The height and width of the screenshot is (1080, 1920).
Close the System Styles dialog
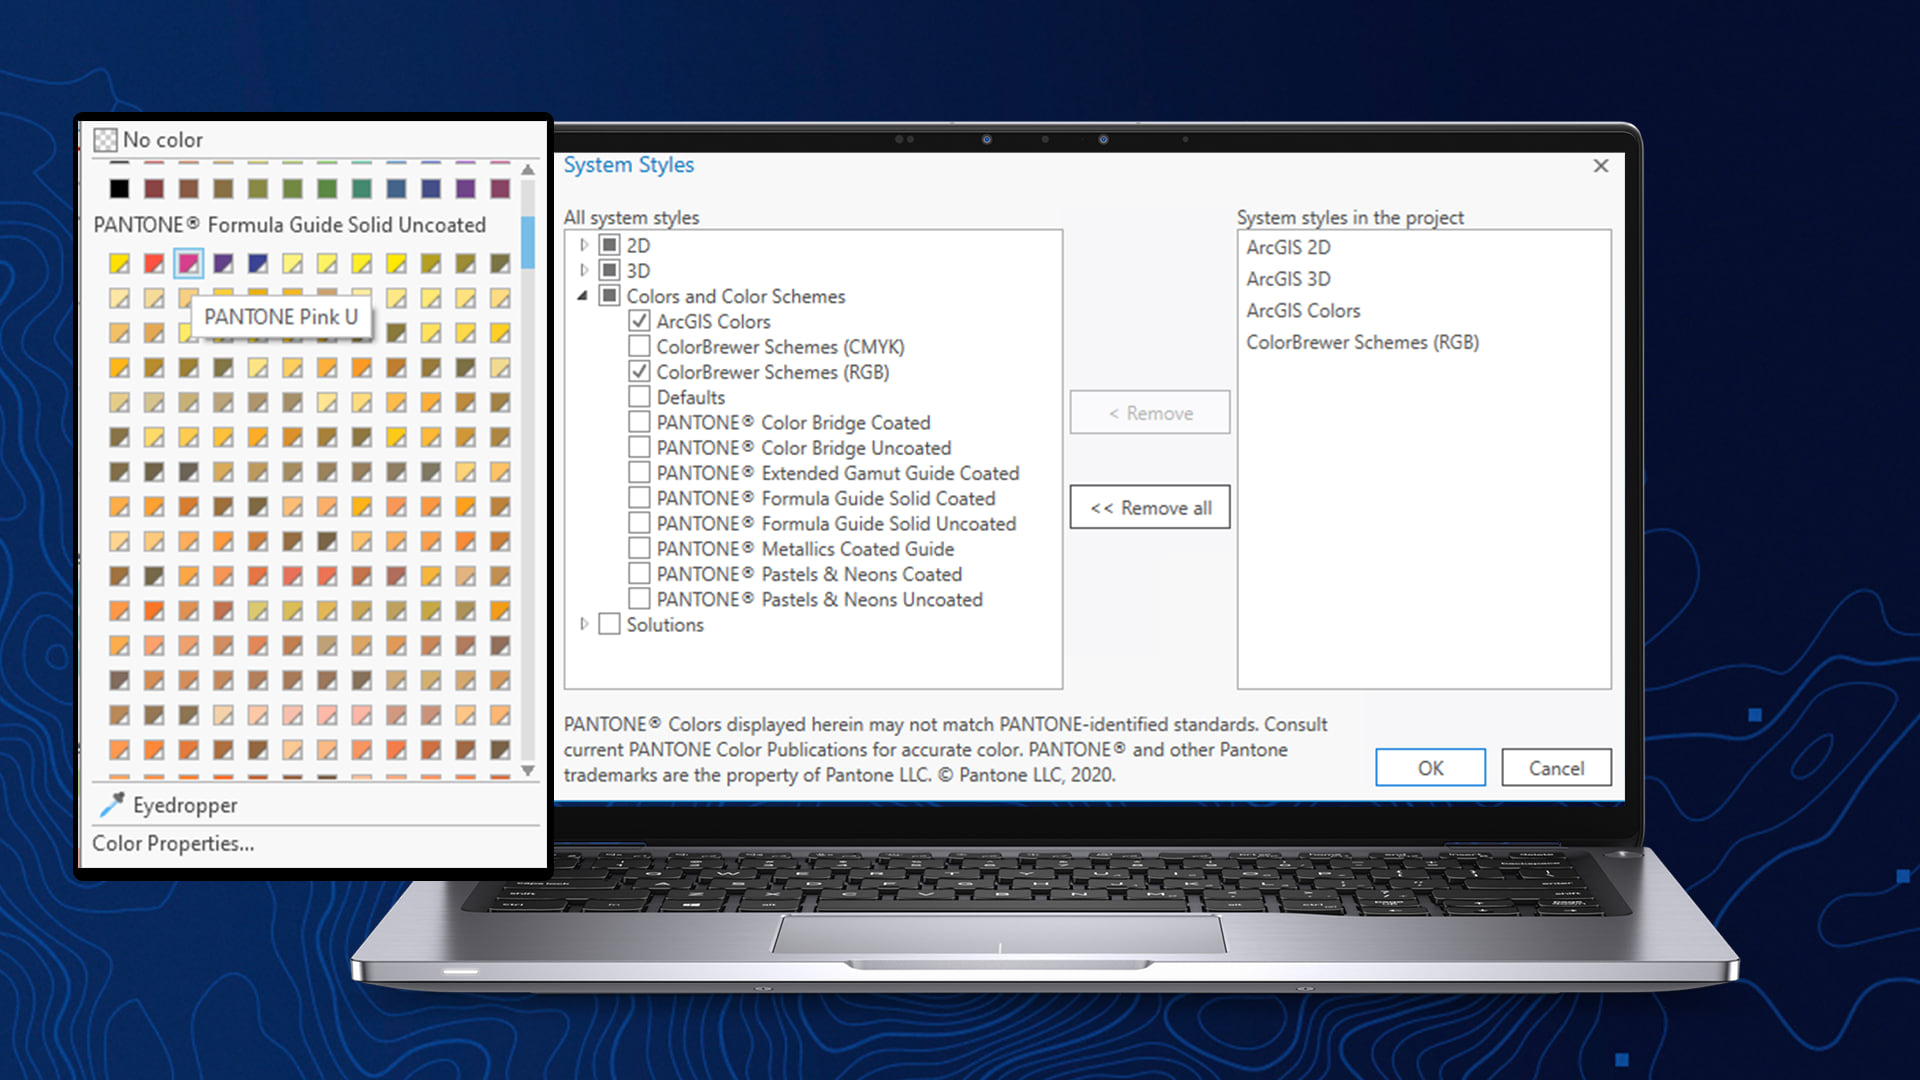[1600, 166]
